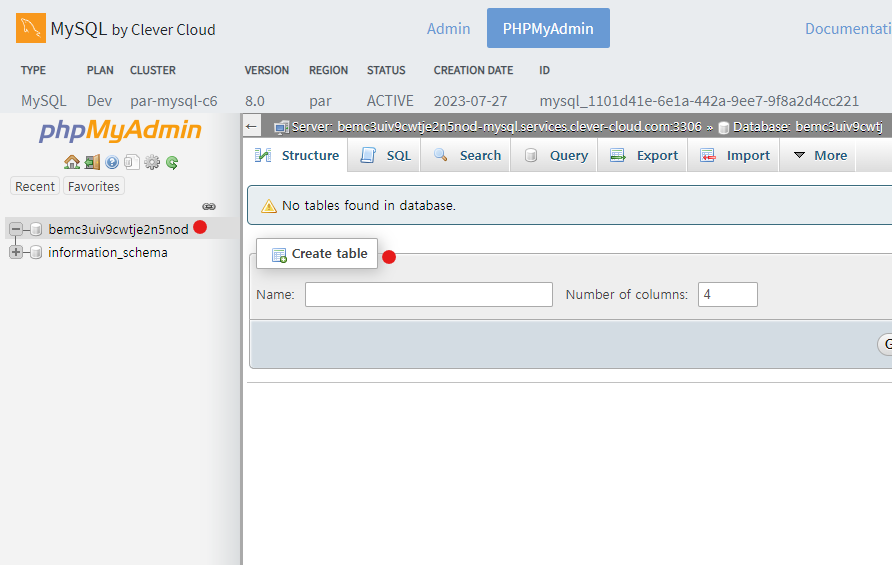This screenshot has width=892, height=565.
Task: Click the Recent button
Action: 35,186
